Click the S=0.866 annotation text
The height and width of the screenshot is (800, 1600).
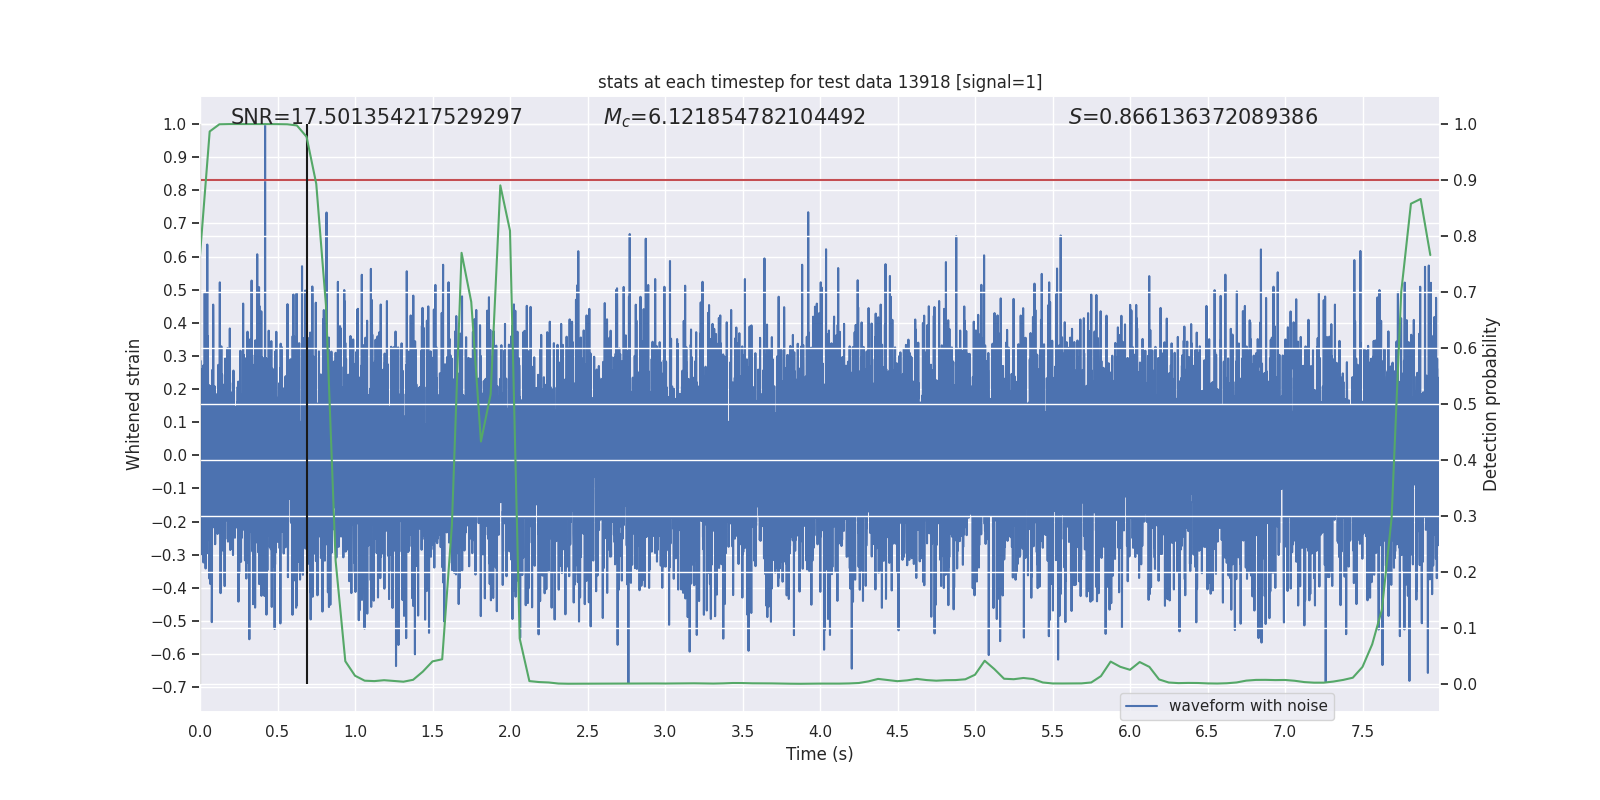click(1192, 117)
